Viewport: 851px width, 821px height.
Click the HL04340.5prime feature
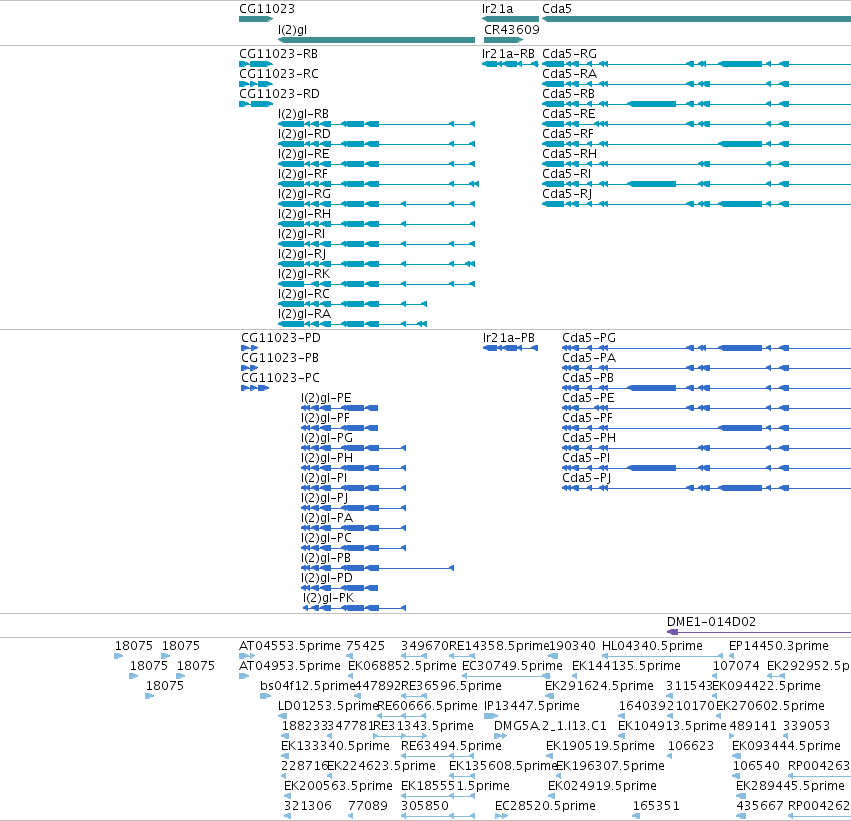(662, 656)
